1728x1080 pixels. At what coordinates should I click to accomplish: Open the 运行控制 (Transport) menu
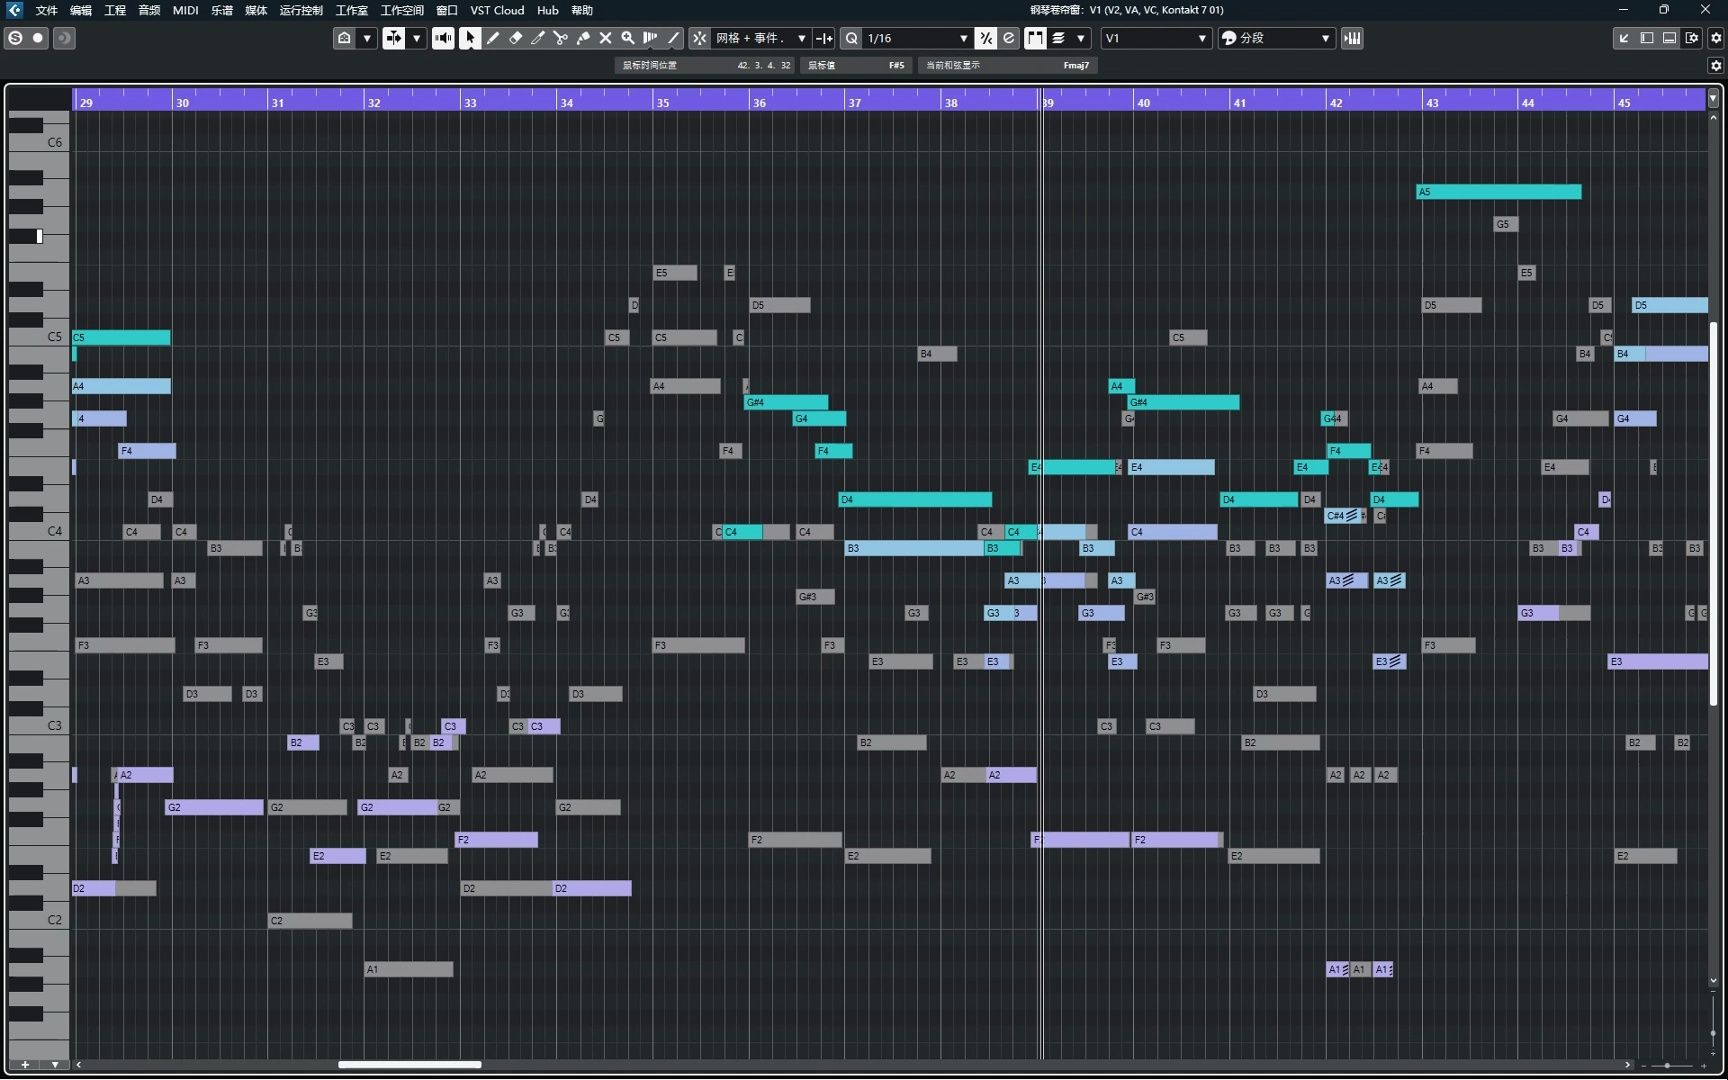coord(301,10)
